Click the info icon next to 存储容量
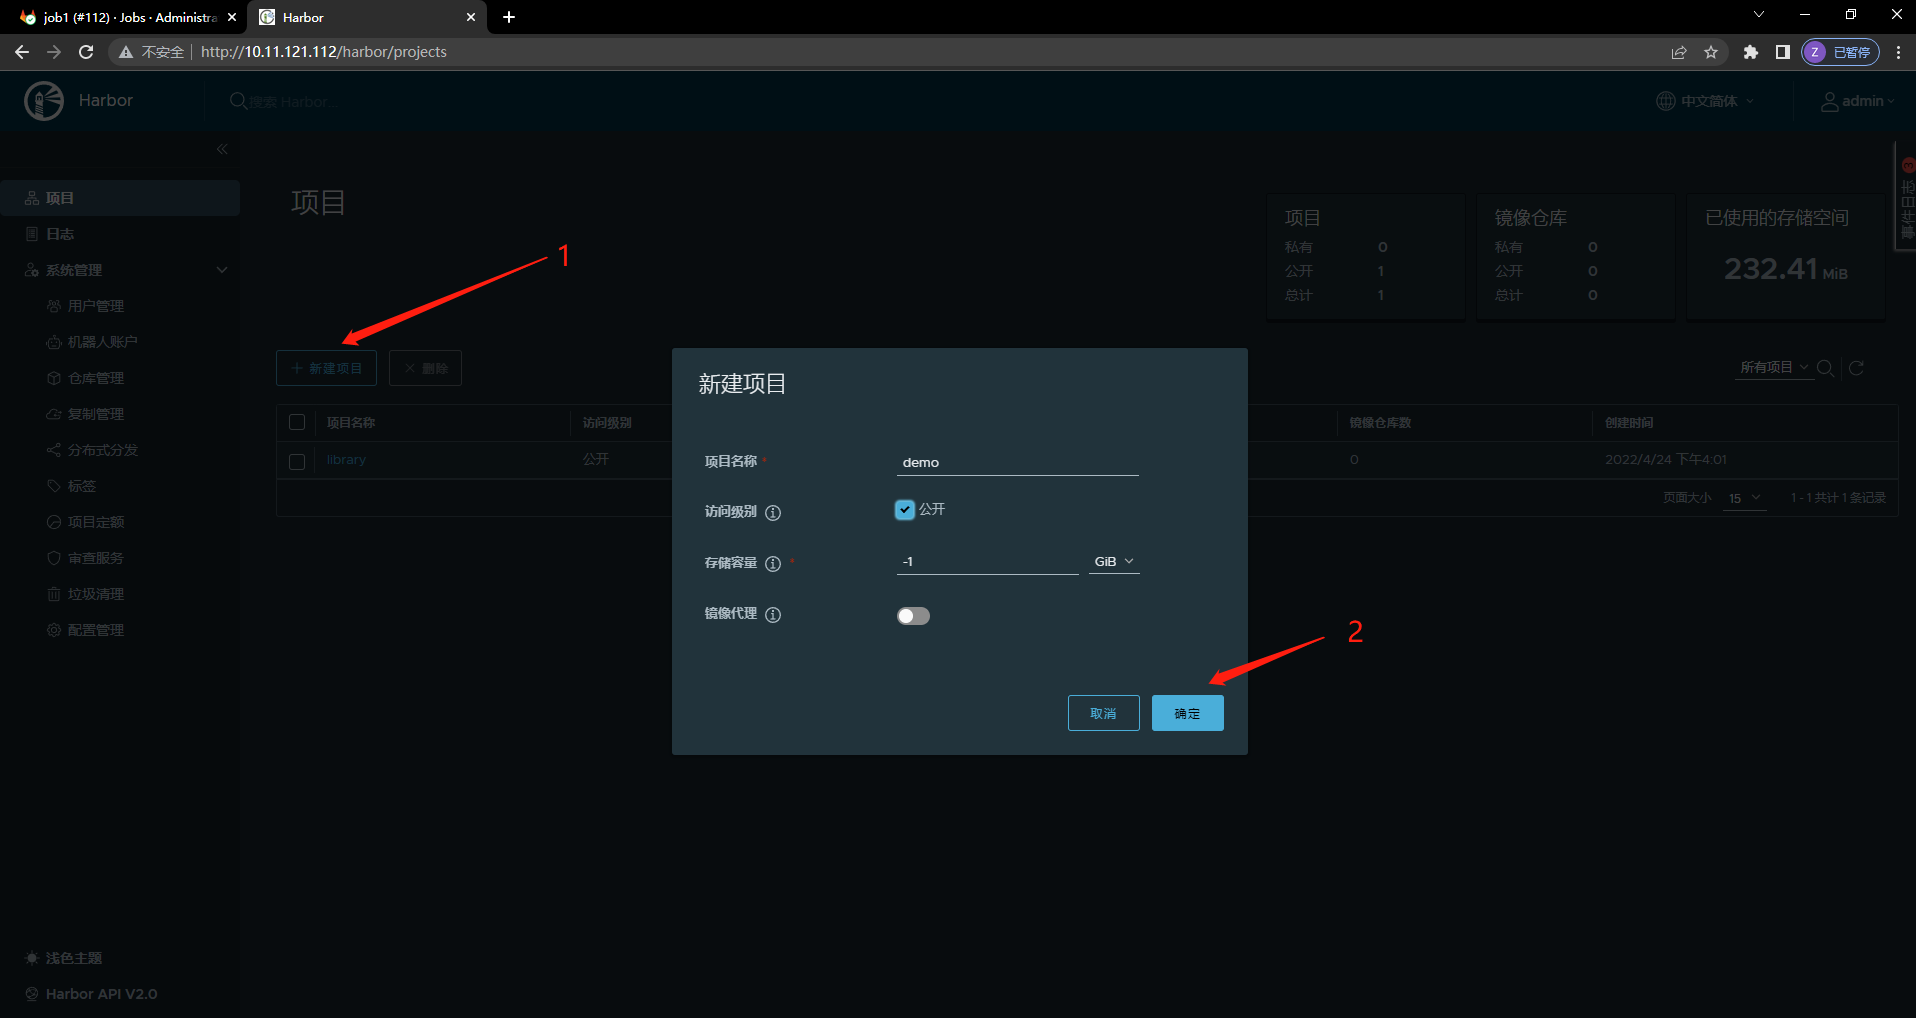The image size is (1916, 1018). tap(773, 563)
